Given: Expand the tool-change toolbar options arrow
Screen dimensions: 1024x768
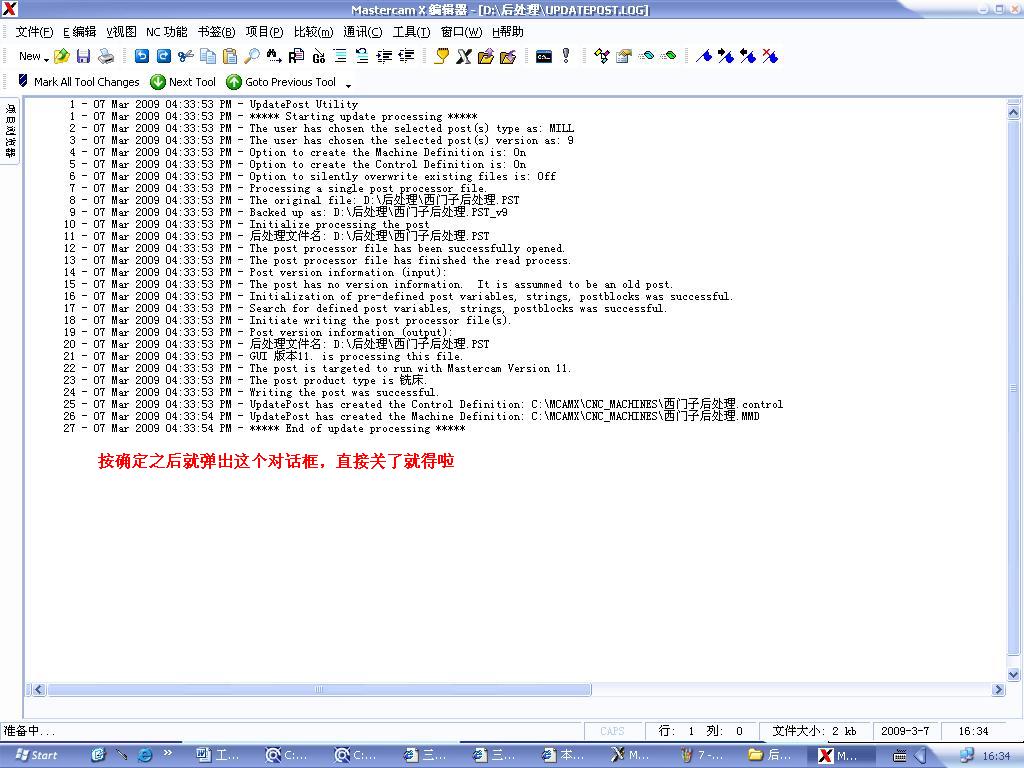Looking at the screenshot, I should [348, 85].
